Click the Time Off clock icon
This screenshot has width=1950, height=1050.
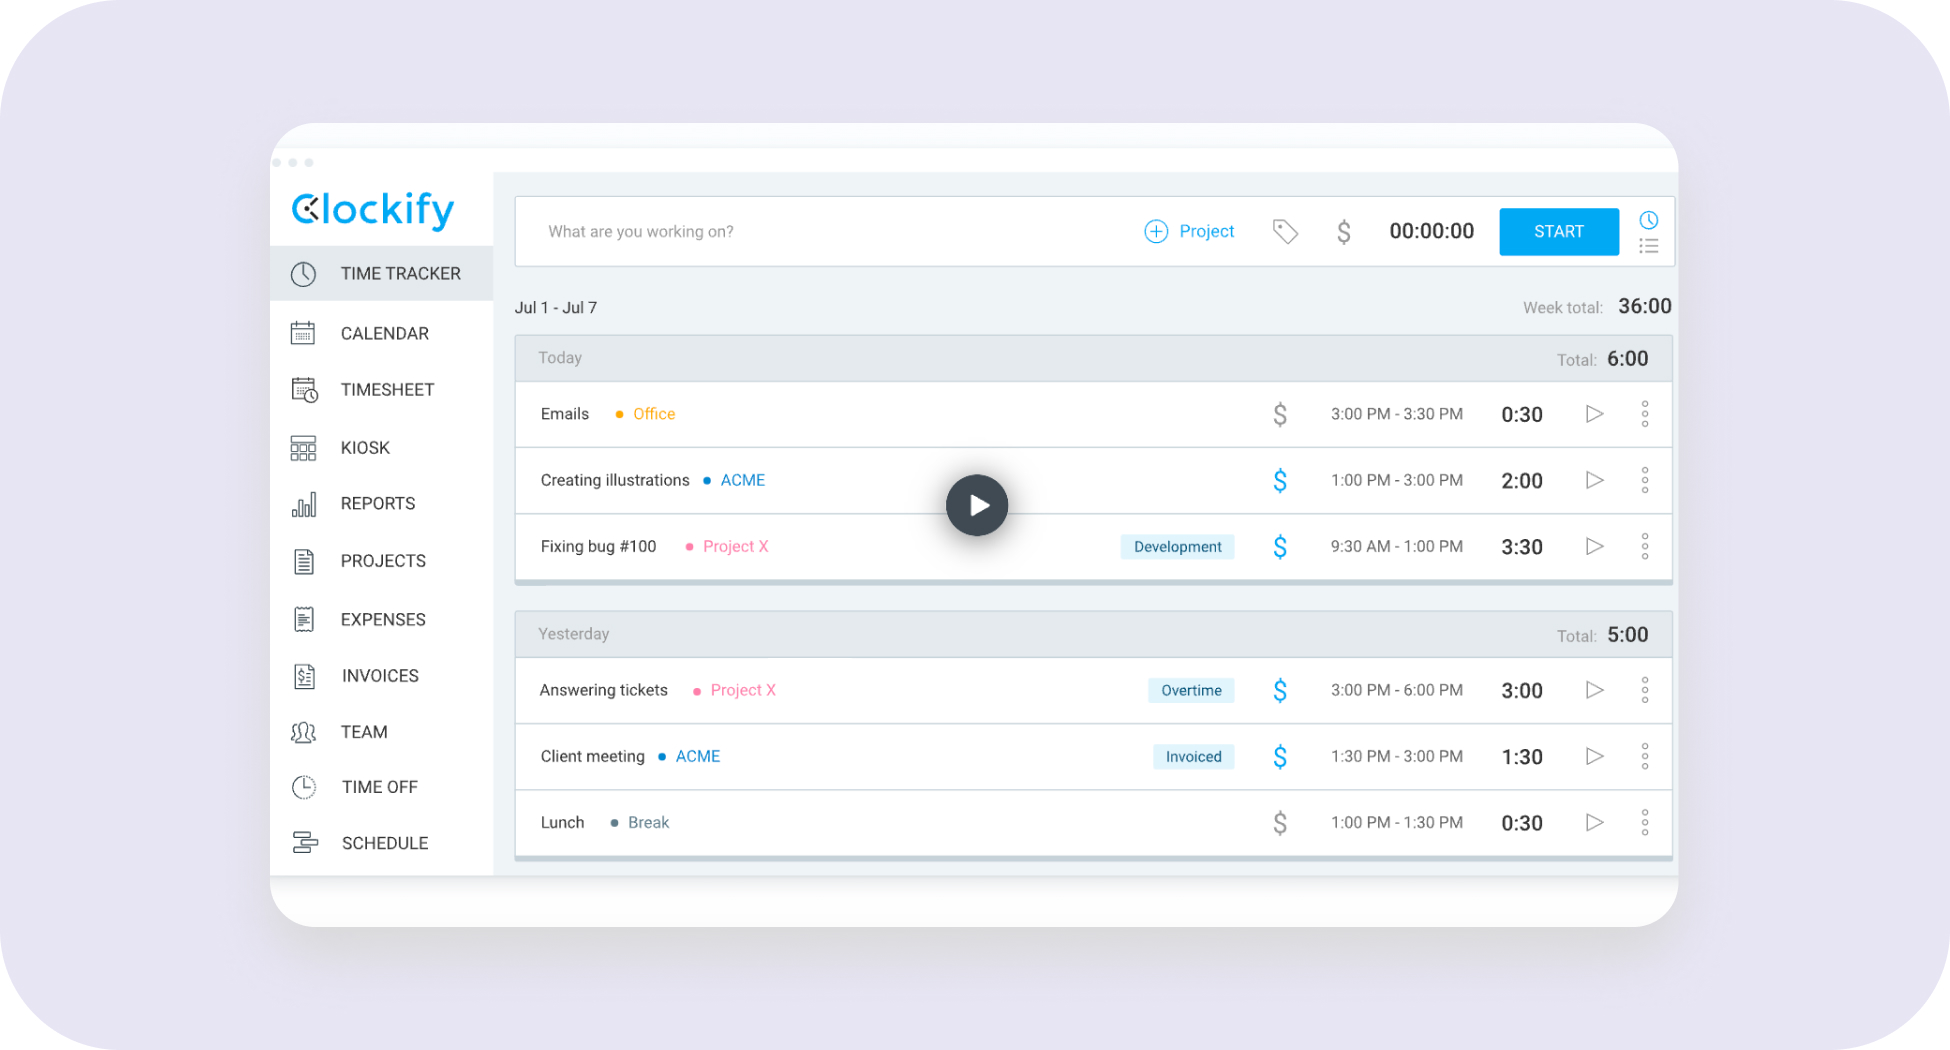click(x=304, y=787)
